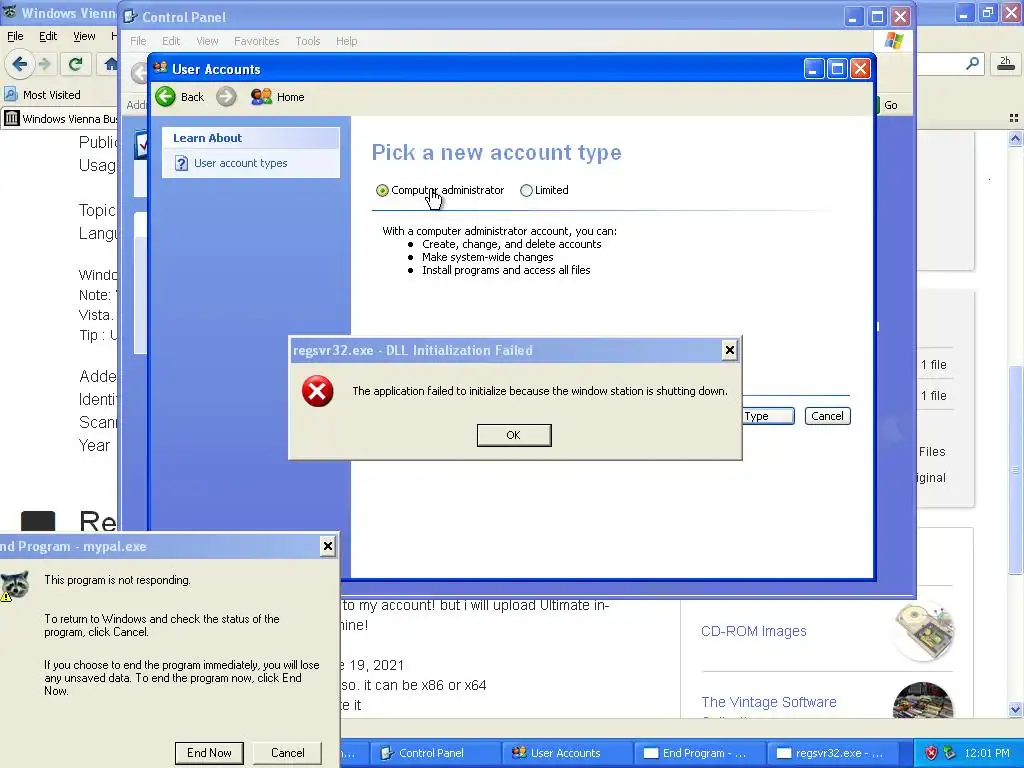Click the tray icon beside the clock

point(950,753)
